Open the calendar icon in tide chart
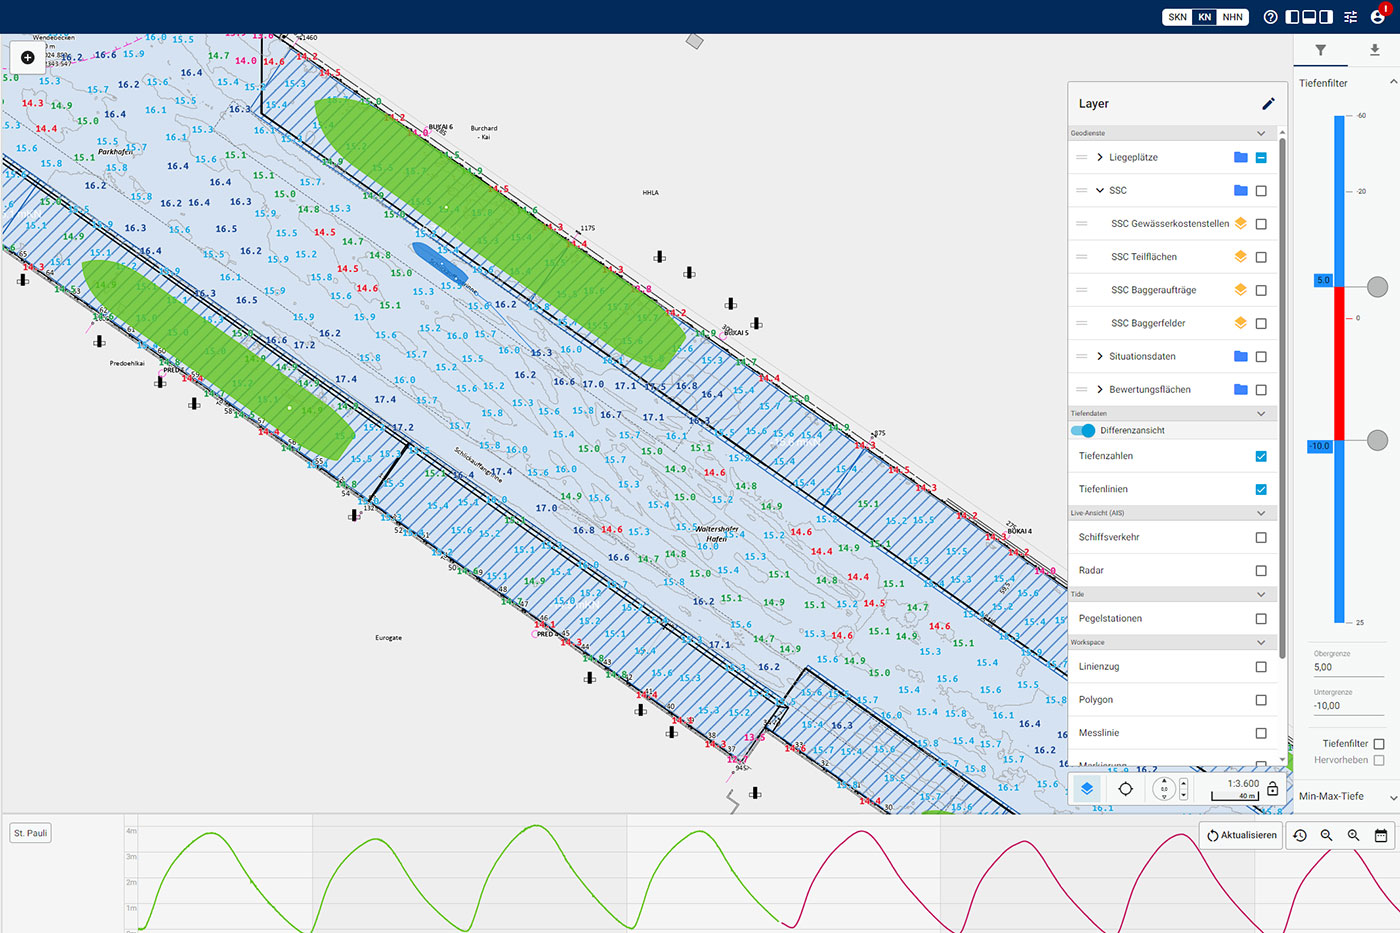 (x=1381, y=835)
